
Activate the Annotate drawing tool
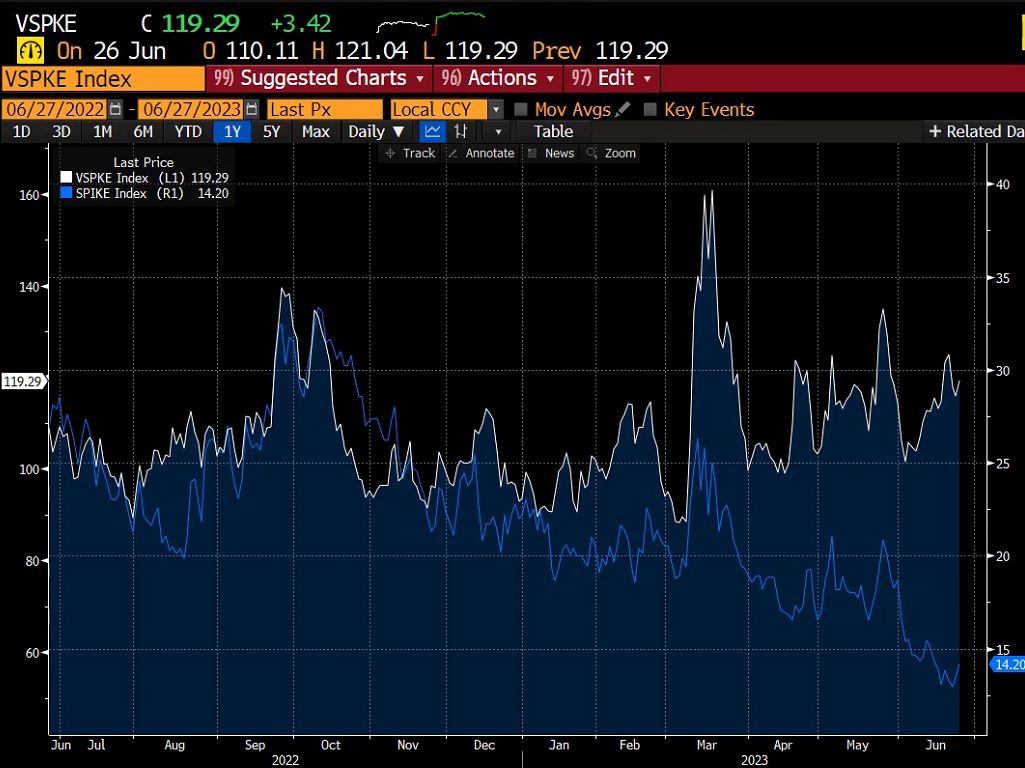point(481,153)
